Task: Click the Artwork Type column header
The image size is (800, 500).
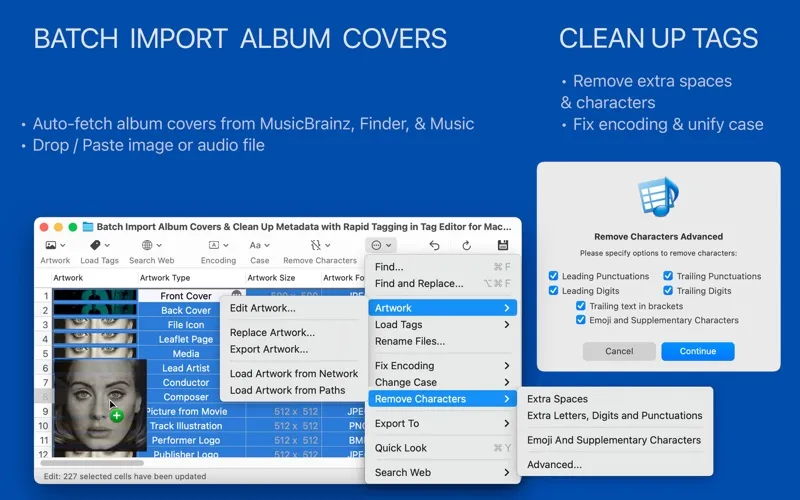Action: coord(191,278)
